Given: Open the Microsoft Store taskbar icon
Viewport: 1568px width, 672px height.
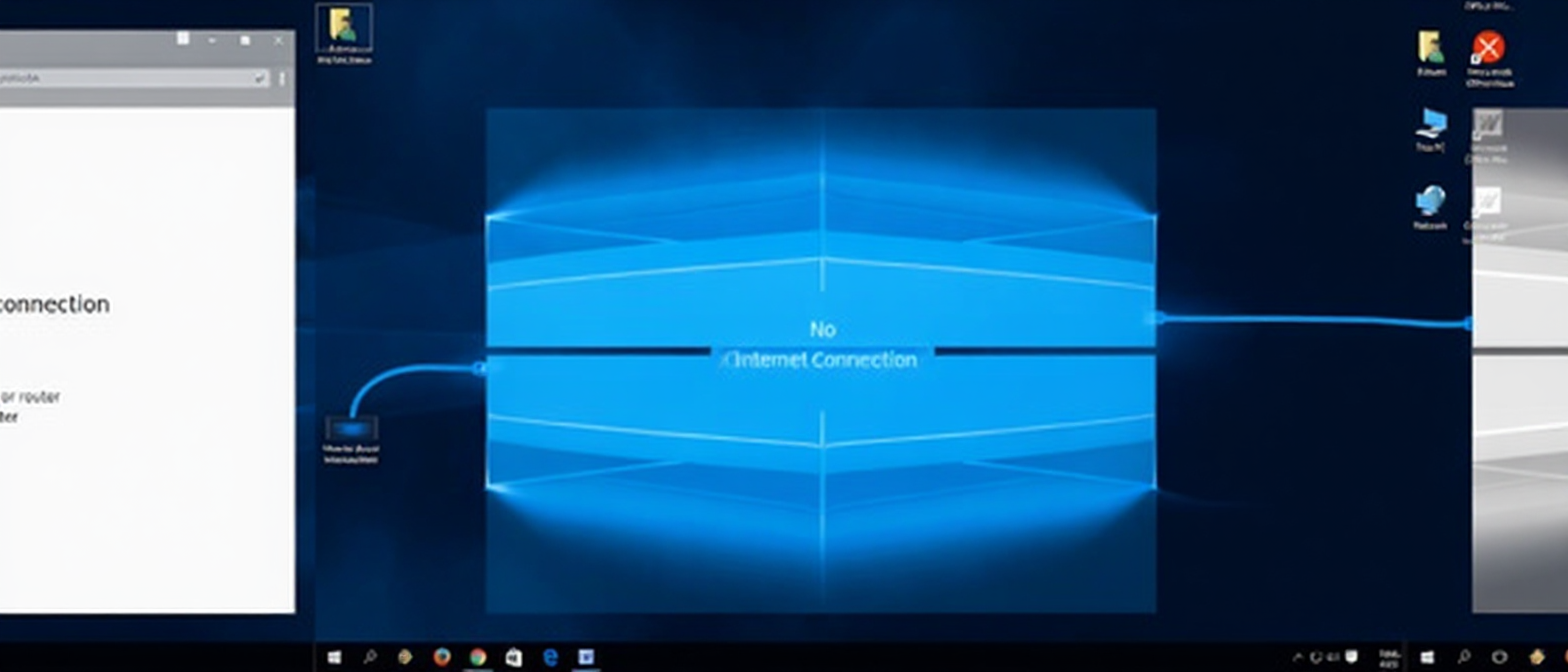Looking at the screenshot, I should coord(514,657).
